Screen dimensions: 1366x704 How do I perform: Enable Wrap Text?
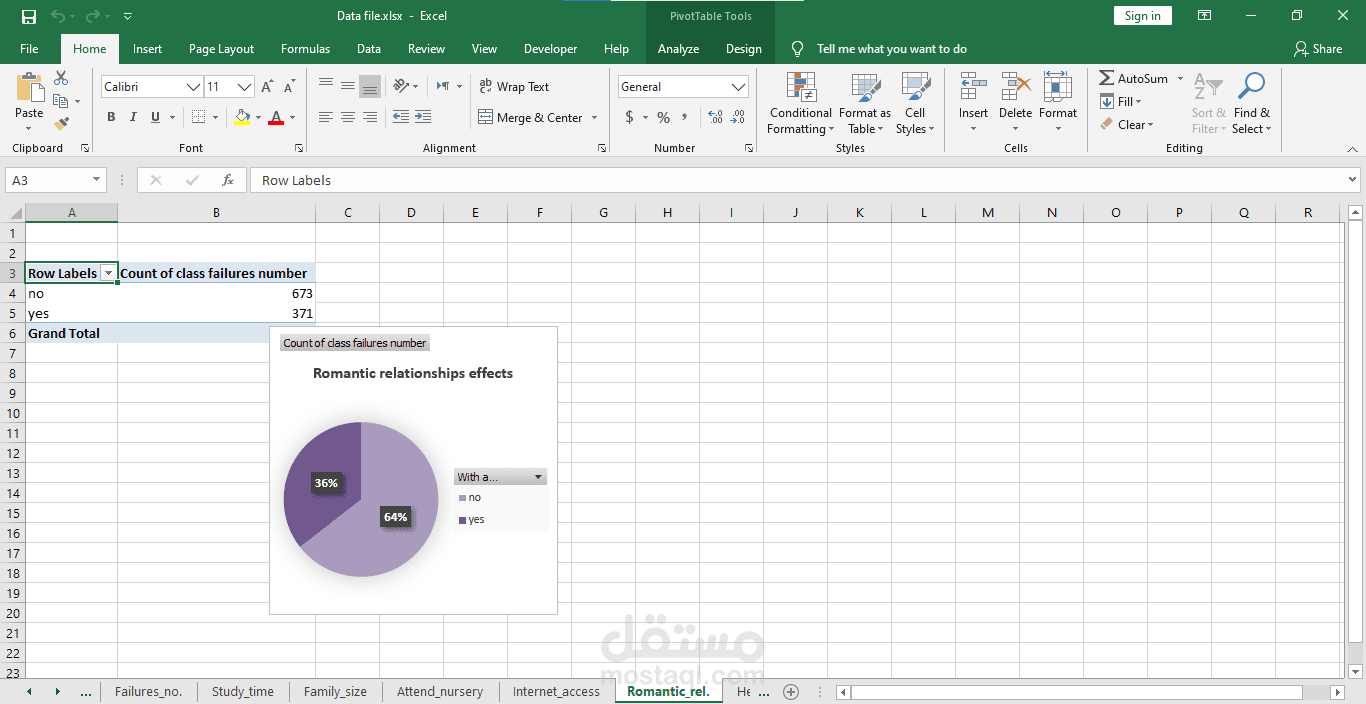point(514,87)
